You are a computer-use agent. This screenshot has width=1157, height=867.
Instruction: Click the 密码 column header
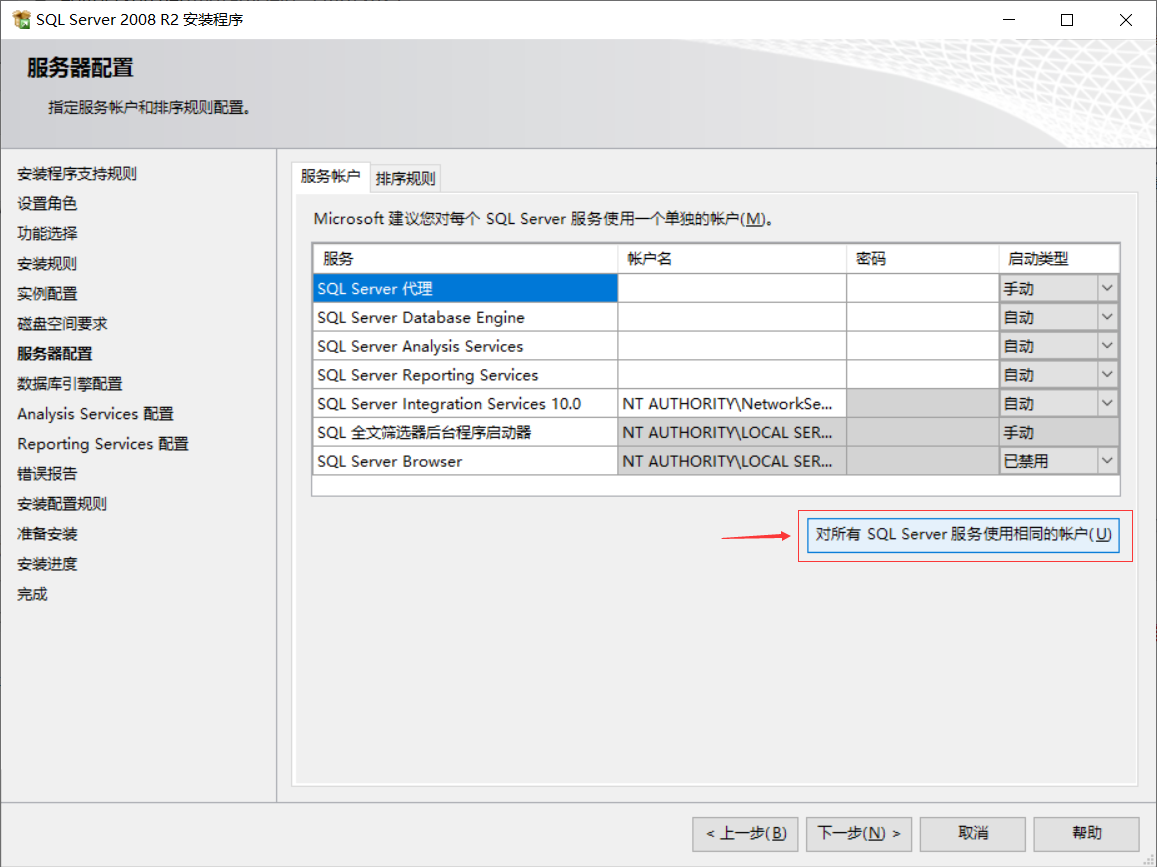click(922, 259)
